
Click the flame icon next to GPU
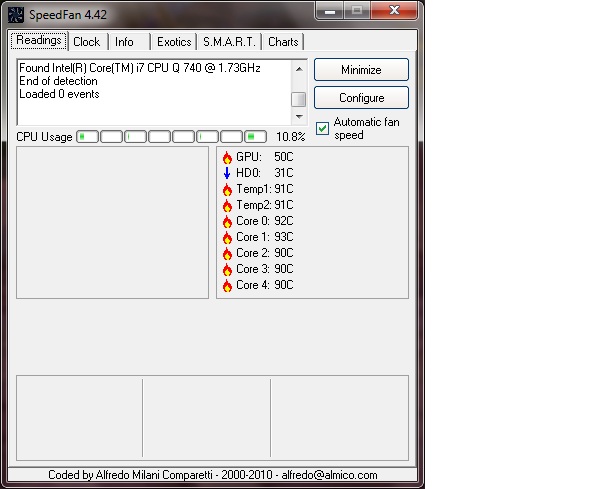coord(227,157)
